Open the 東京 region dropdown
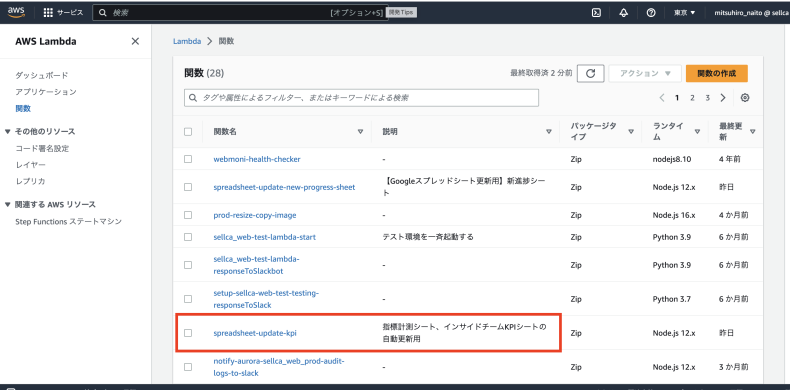The width and height of the screenshot is (790, 390). click(684, 13)
